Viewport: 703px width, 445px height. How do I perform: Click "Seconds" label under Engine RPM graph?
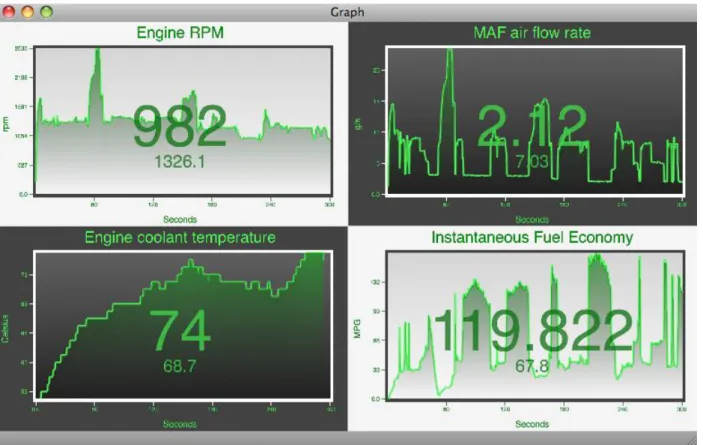180,220
